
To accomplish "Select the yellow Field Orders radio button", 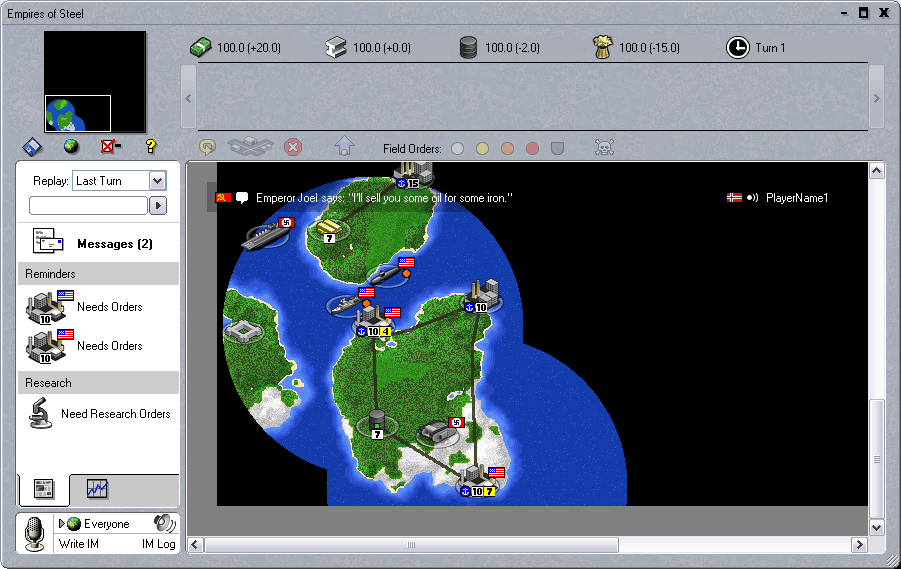I will coord(482,149).
